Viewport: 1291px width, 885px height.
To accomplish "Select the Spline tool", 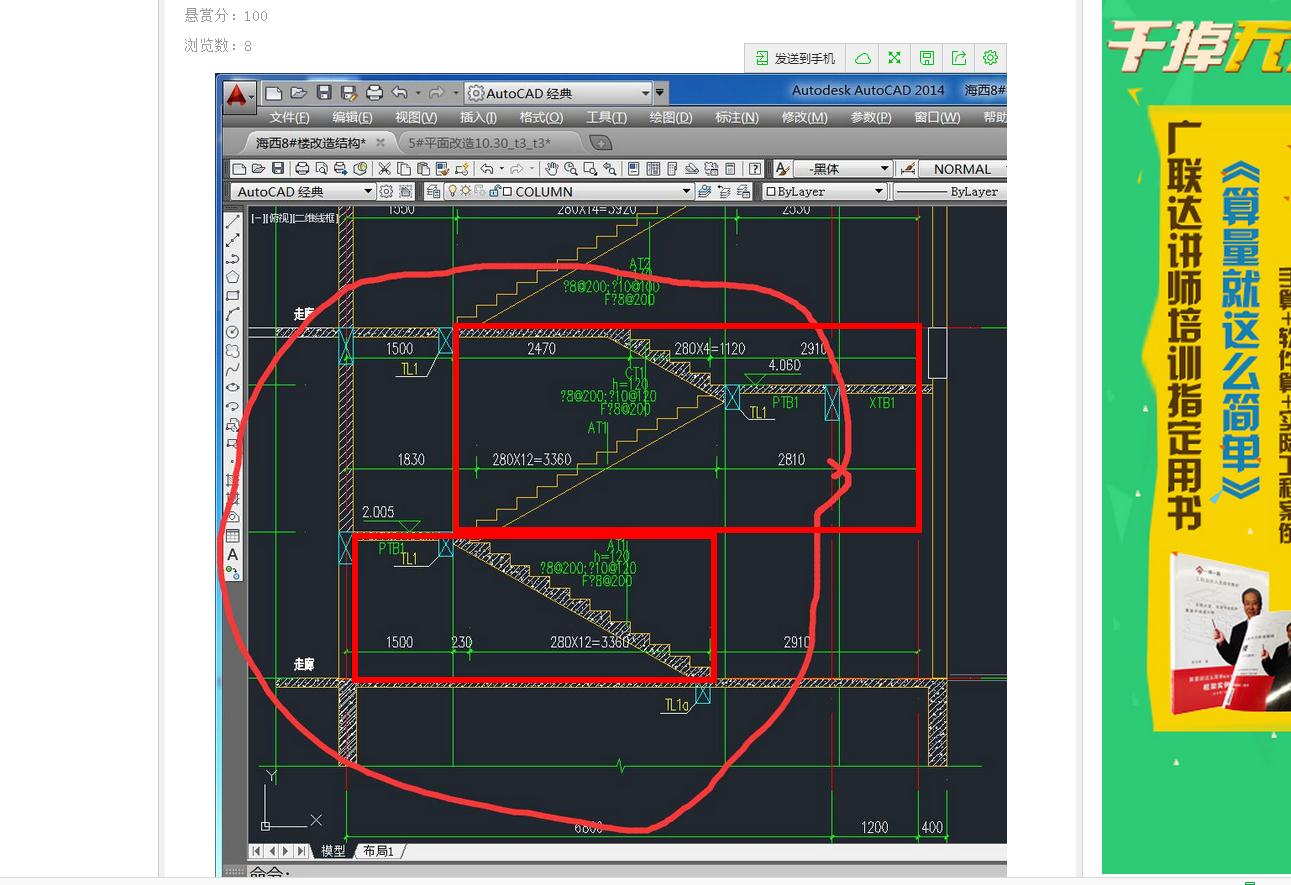I will click(x=232, y=369).
